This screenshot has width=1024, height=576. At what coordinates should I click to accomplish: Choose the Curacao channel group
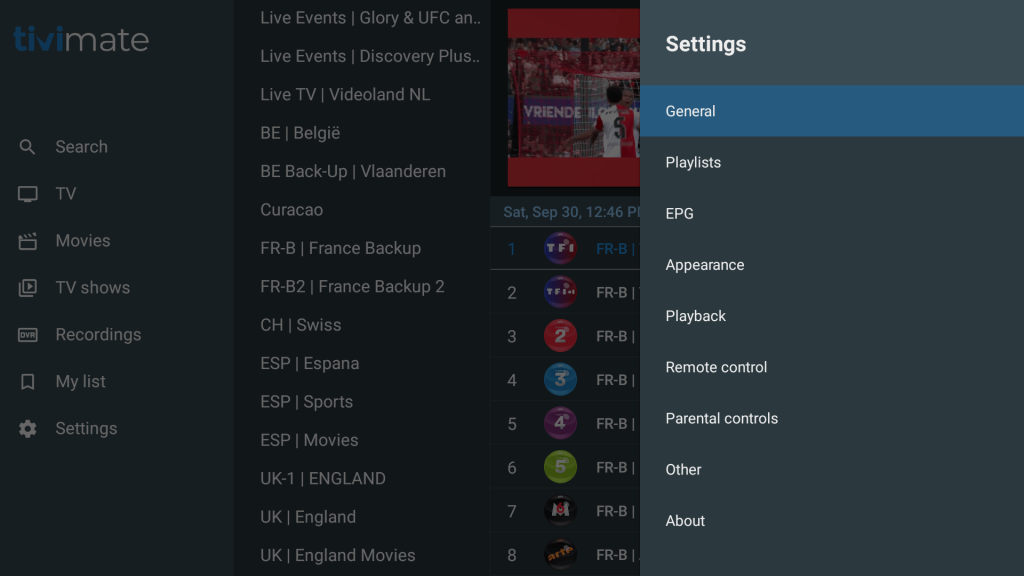pyautogui.click(x=291, y=210)
